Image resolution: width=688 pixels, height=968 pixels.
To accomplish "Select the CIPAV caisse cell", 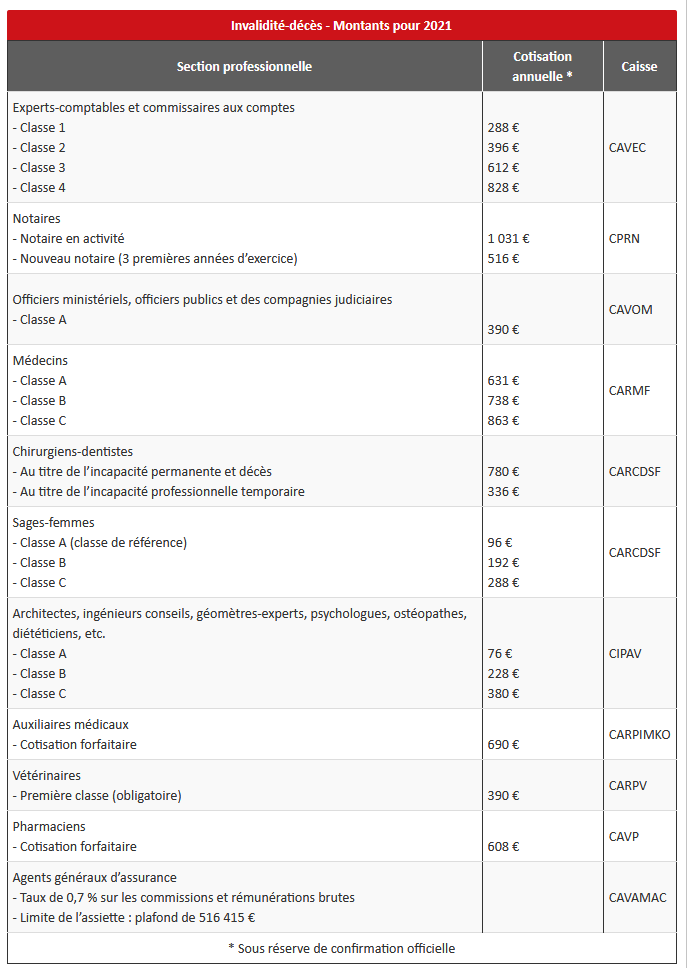I will click(x=625, y=653).
